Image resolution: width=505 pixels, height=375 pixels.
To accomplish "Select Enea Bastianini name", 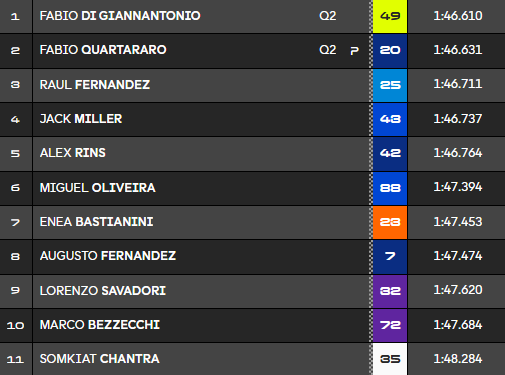I will tap(96, 222).
